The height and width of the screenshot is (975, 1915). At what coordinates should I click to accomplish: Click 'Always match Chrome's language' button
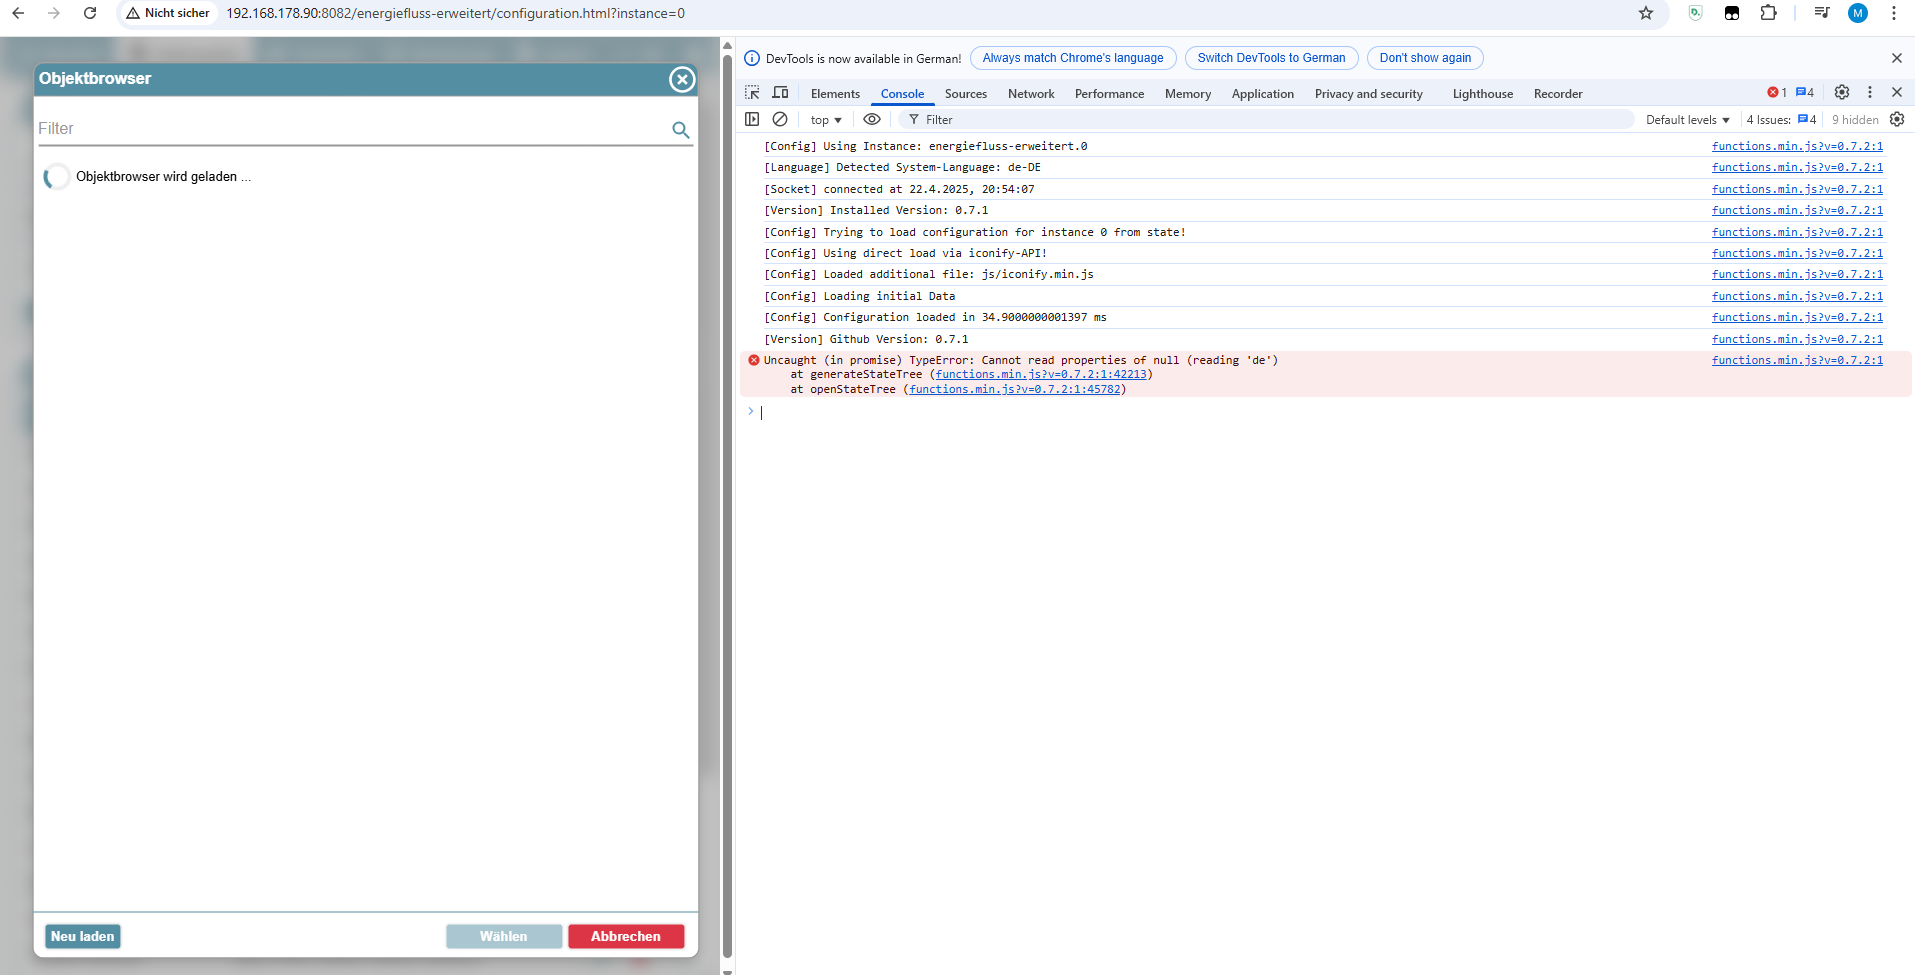pyautogui.click(x=1073, y=58)
